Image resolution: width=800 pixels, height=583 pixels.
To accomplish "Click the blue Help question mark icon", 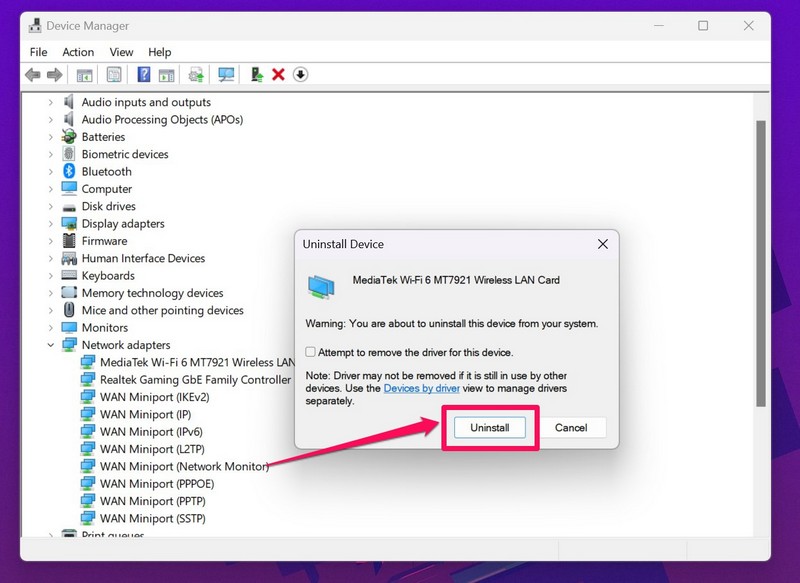I will point(144,75).
